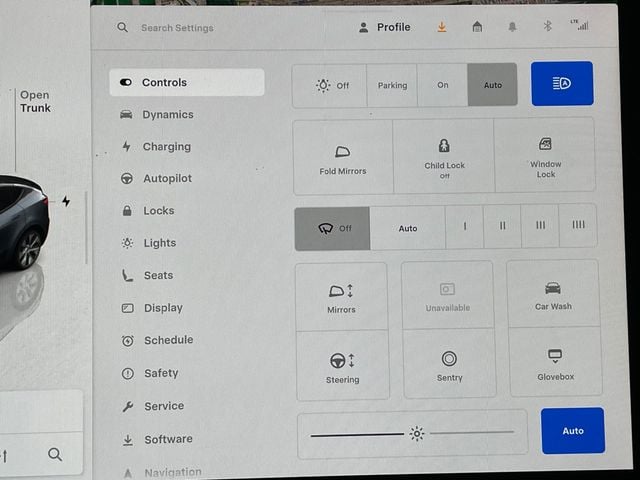Open Sentry mode control
The image size is (640, 480).
pos(449,365)
